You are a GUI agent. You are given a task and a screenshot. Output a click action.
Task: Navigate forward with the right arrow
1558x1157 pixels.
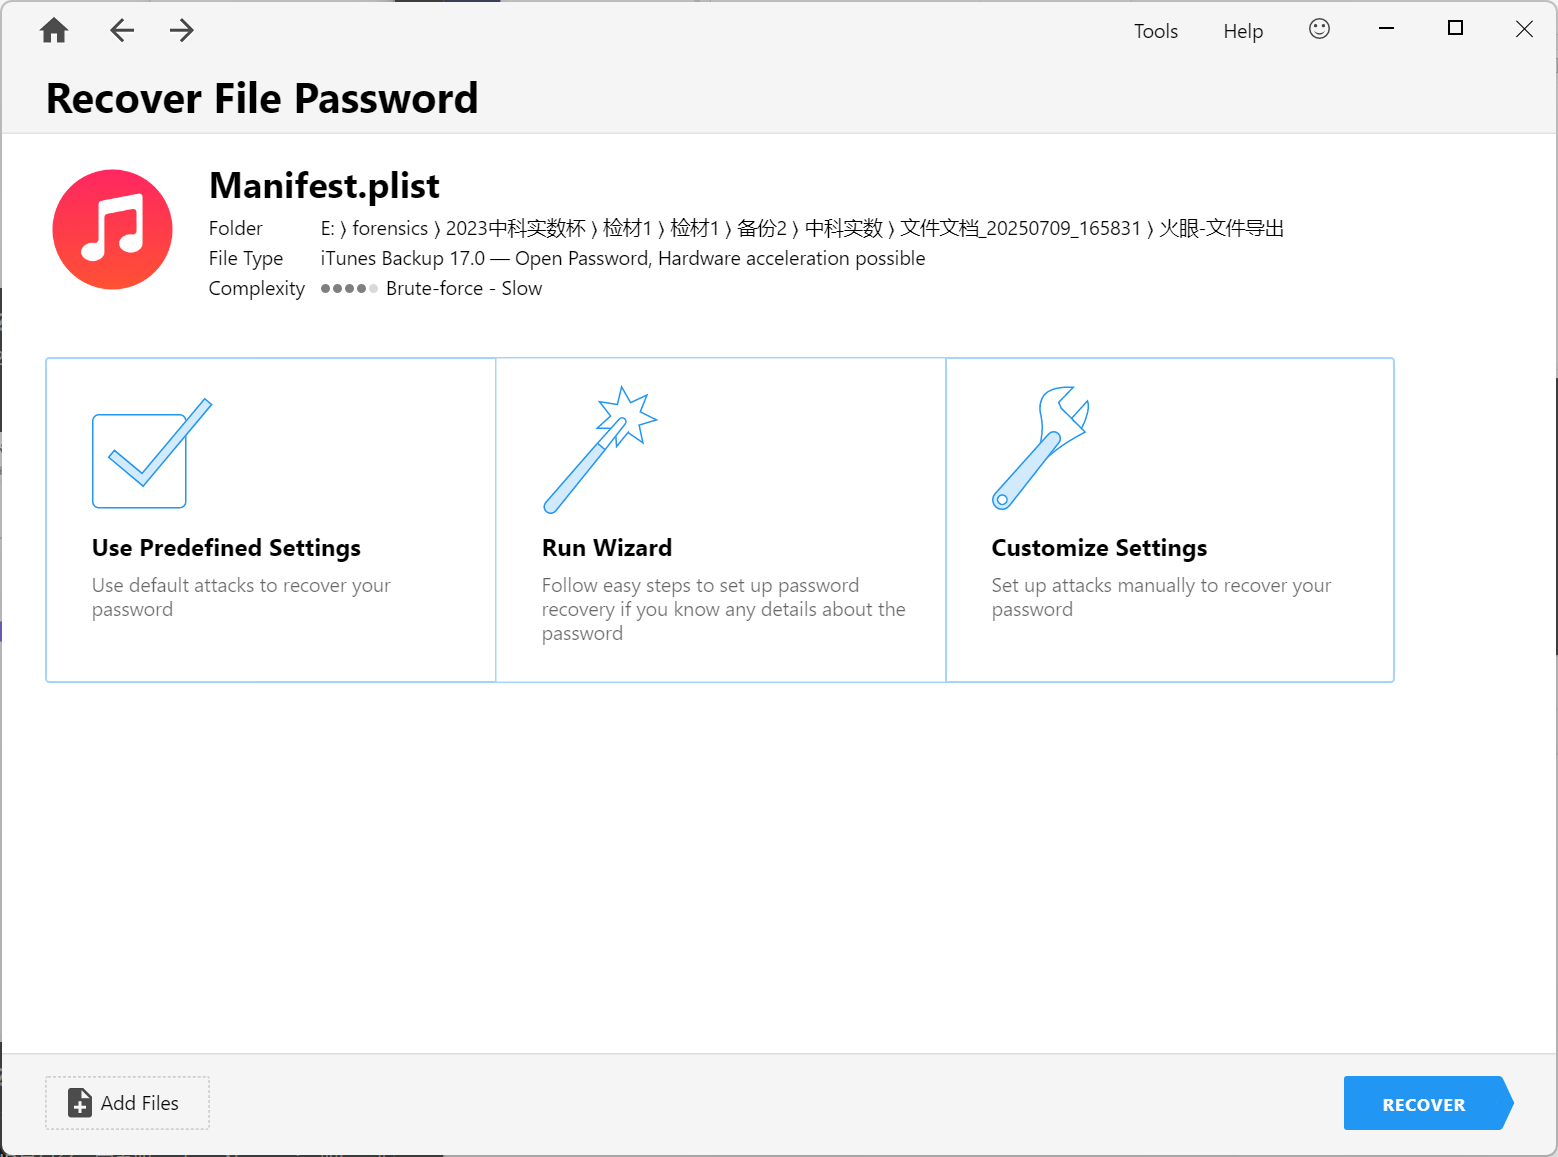point(181,31)
